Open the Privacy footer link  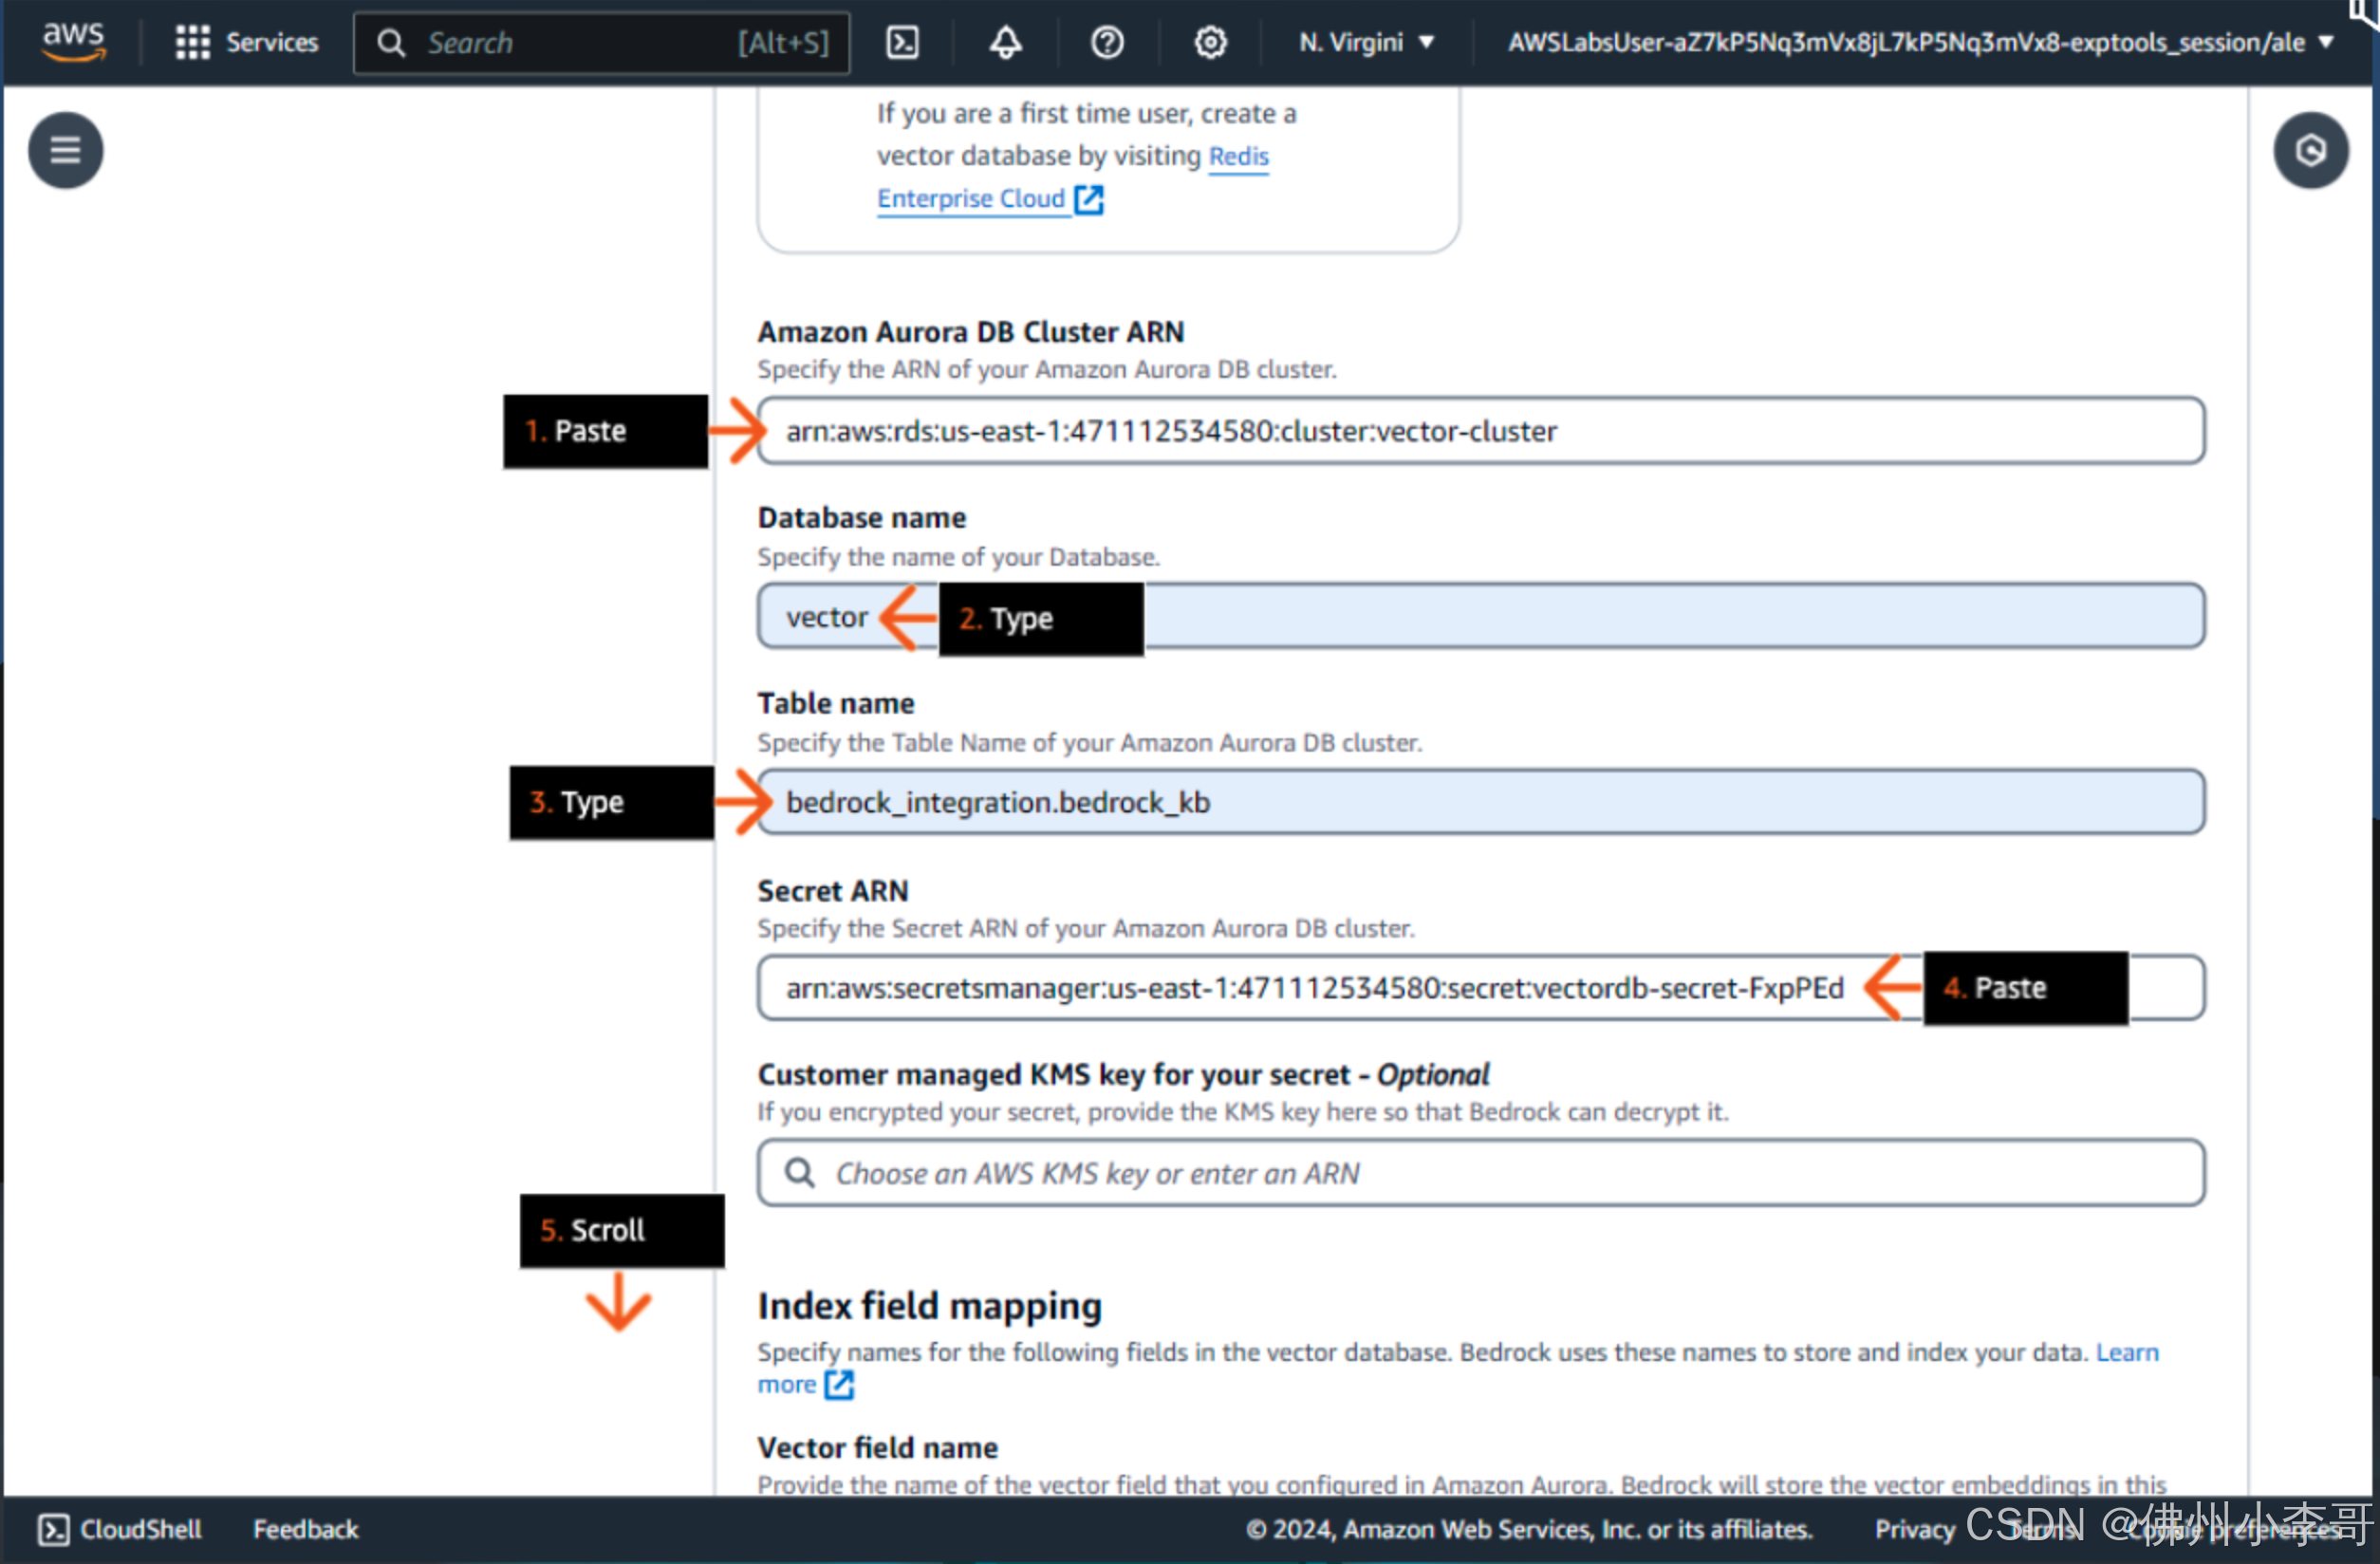pyautogui.click(x=1914, y=1529)
